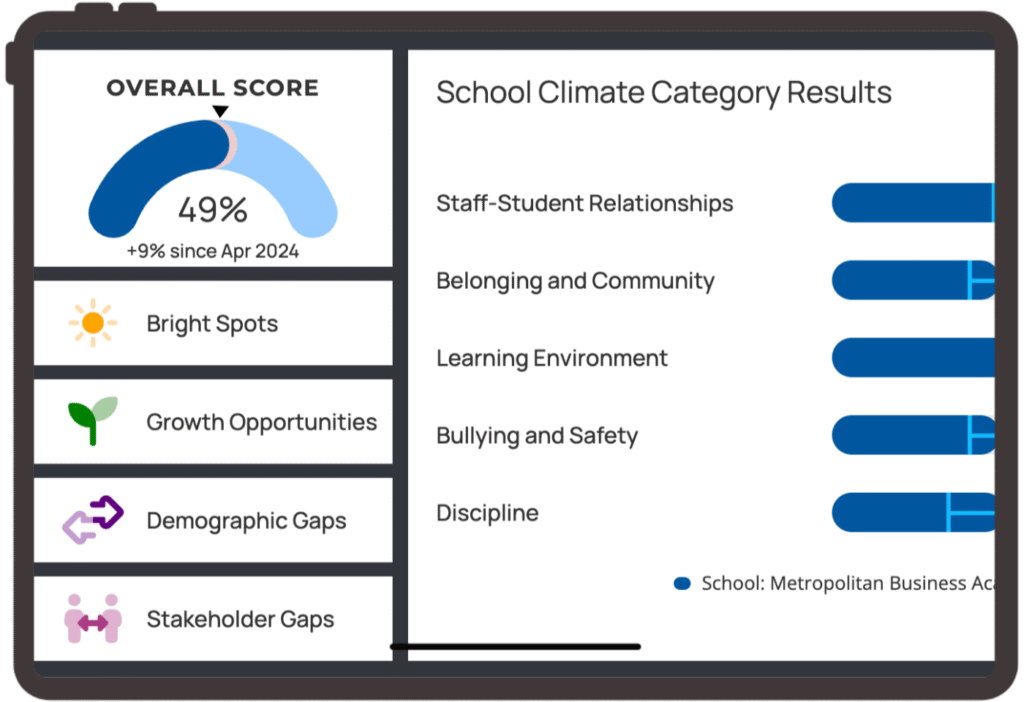Viewport: 1024px width, 702px height.
Task: Click the School Climate Category Results heading
Action: (x=664, y=93)
